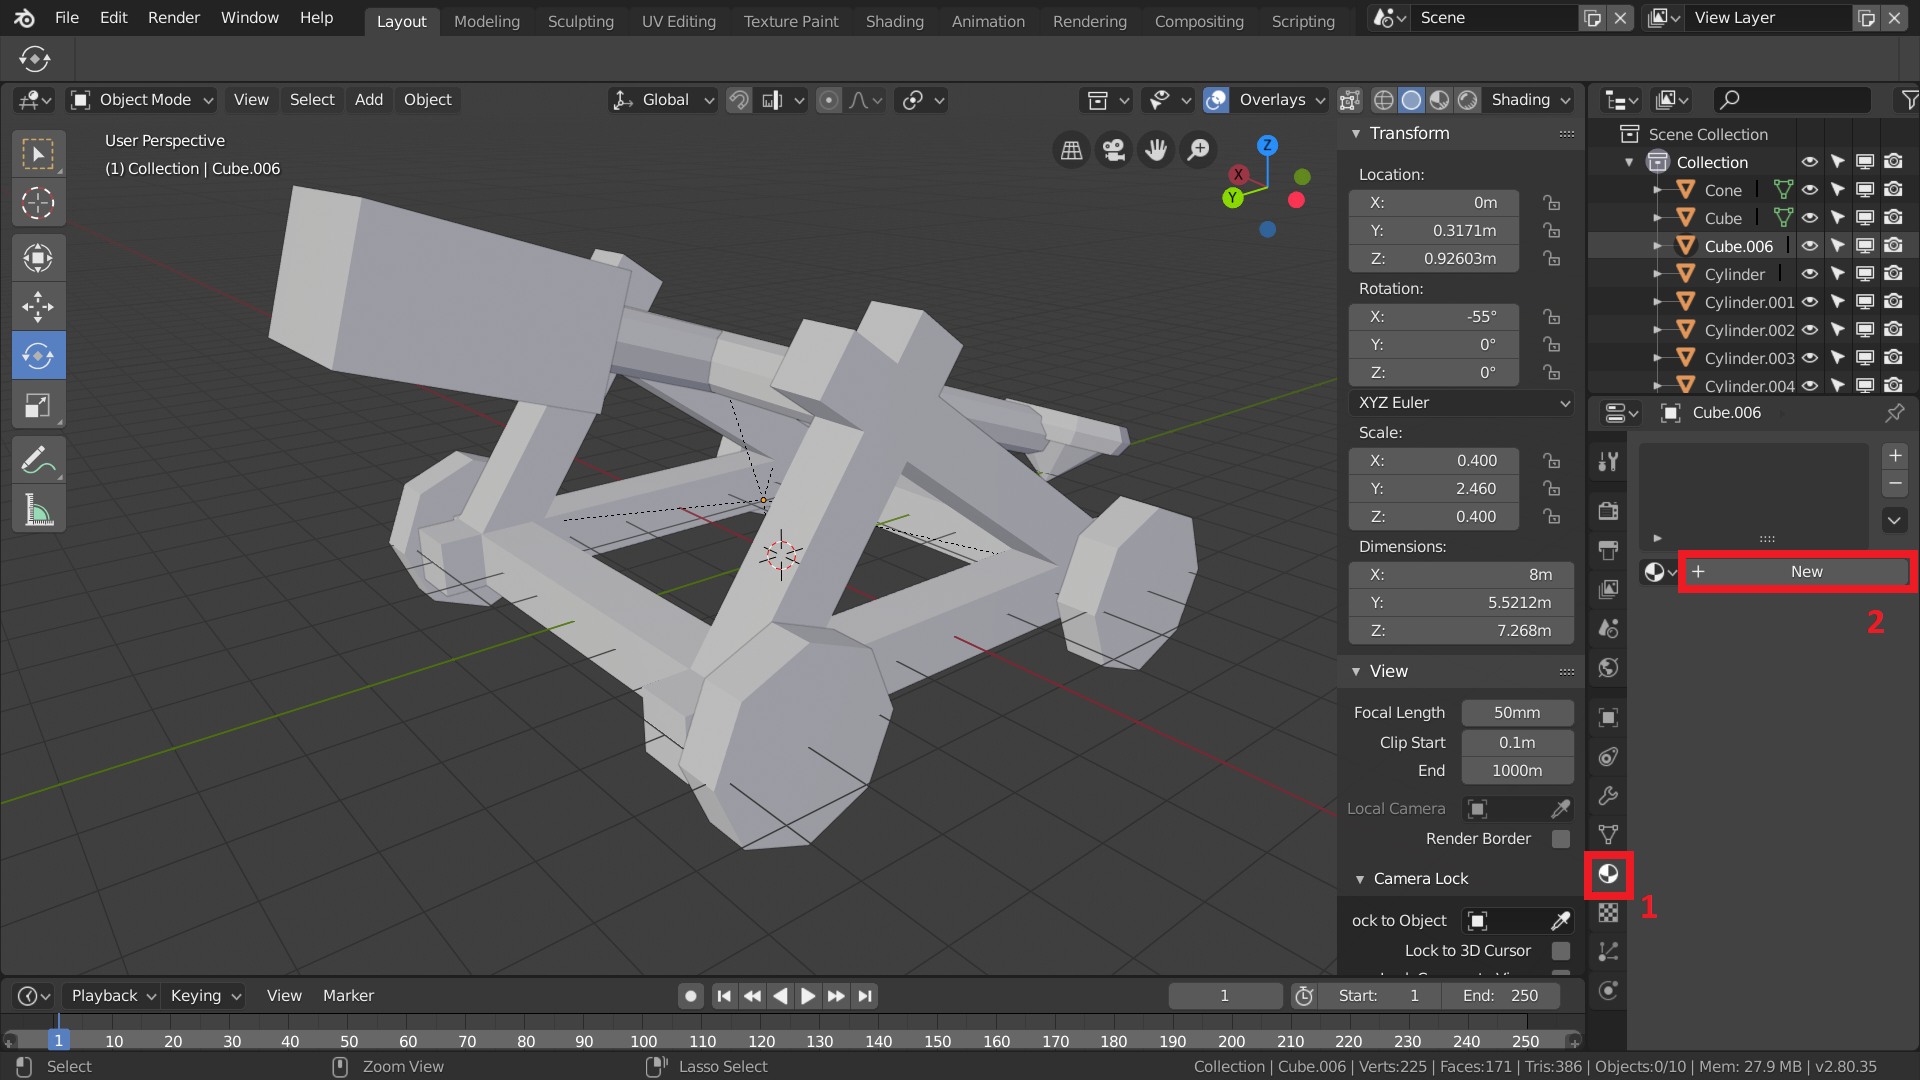This screenshot has height=1080, width=1920.
Task: Toggle camera view in the viewport
Action: [1113, 150]
